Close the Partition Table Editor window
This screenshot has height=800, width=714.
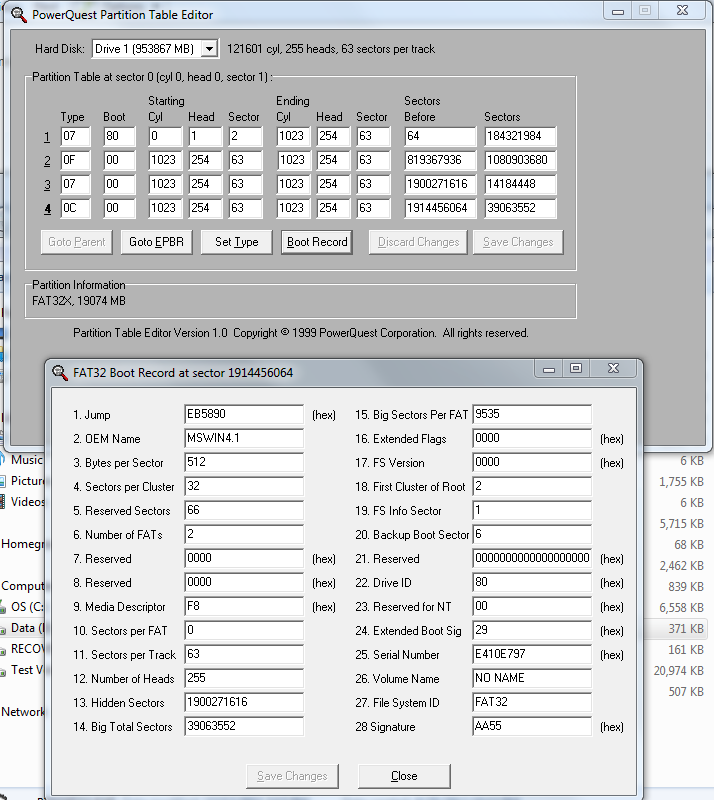point(680,11)
